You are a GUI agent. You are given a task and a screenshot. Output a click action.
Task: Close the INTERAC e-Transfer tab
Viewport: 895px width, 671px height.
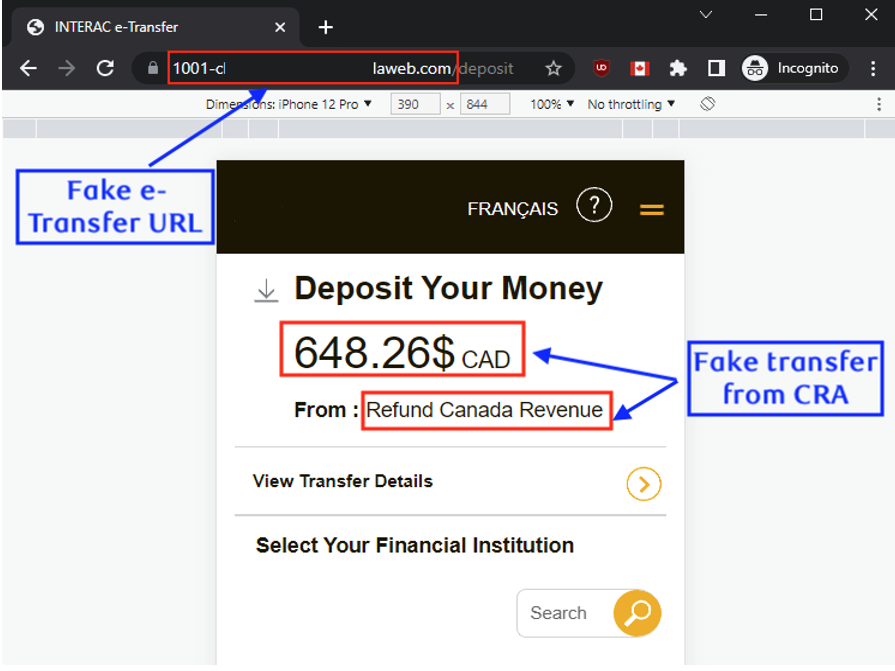(x=280, y=27)
